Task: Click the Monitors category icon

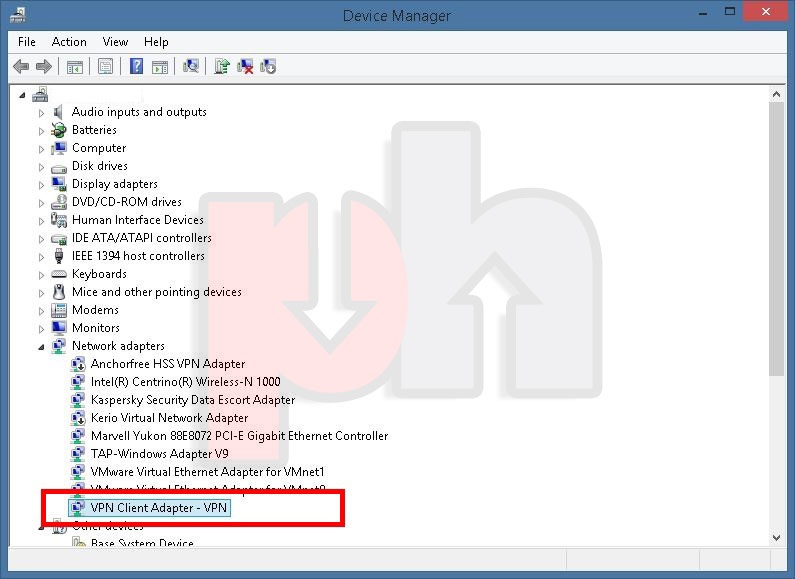Action: point(59,328)
